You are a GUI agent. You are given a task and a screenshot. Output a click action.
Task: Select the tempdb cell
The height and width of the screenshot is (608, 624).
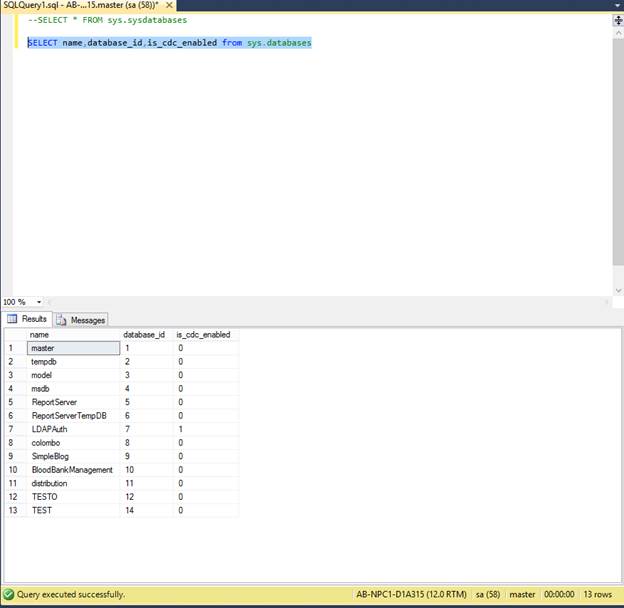tap(73, 362)
